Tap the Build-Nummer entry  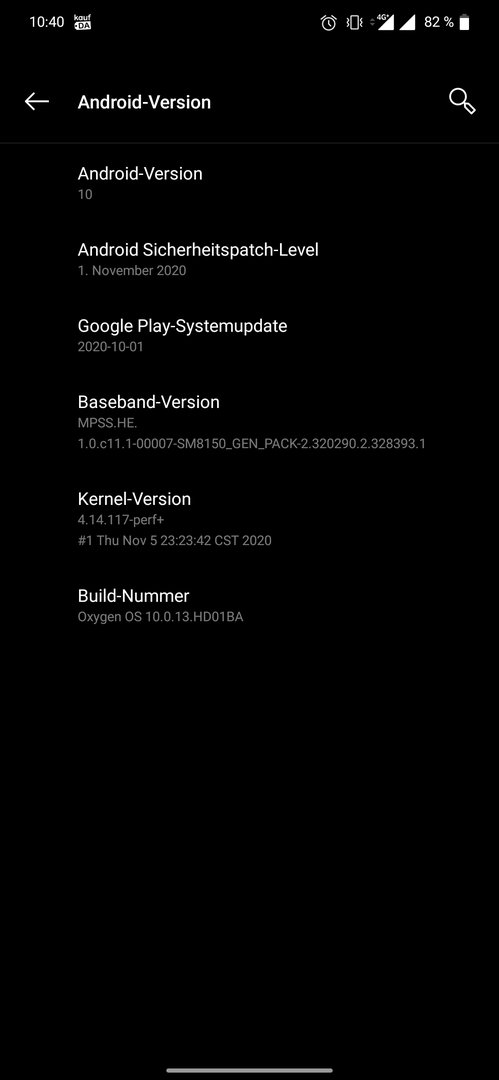click(x=250, y=605)
